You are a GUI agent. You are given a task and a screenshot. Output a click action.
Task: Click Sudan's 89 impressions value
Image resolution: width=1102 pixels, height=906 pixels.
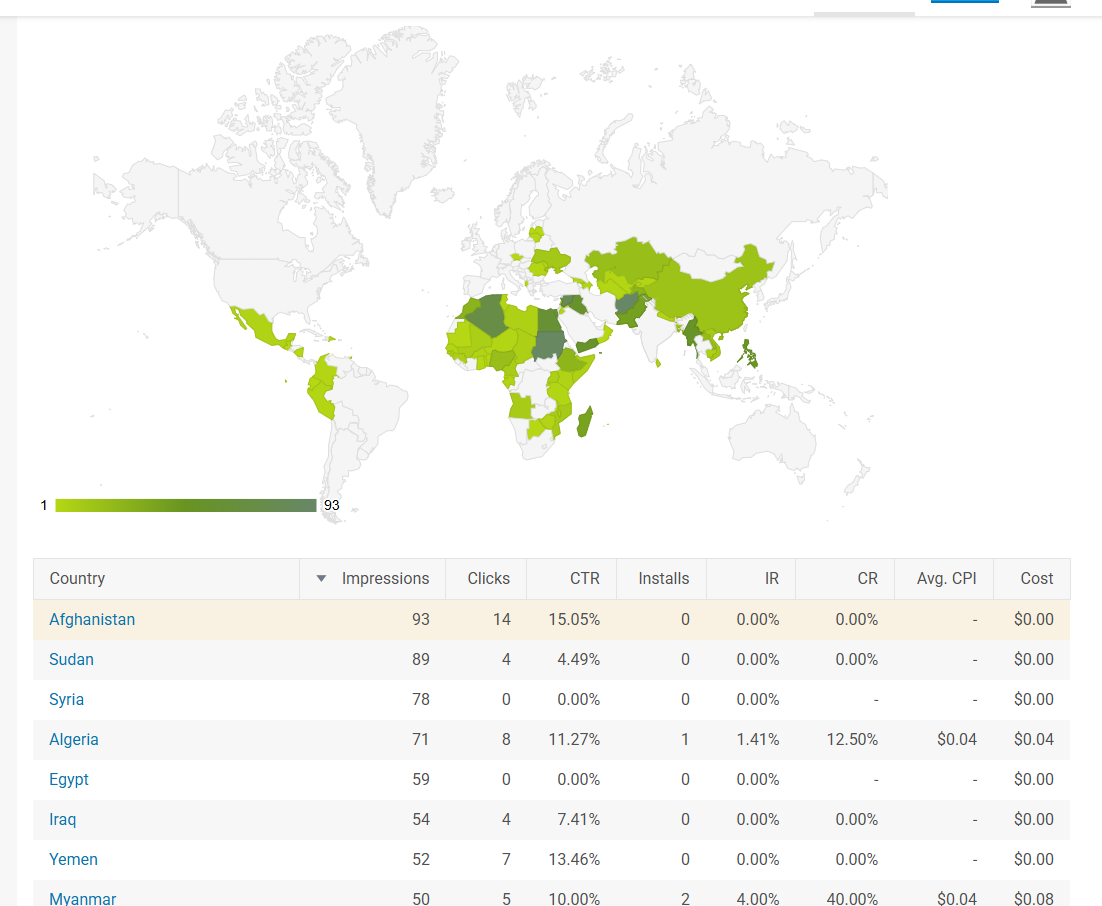click(x=421, y=659)
